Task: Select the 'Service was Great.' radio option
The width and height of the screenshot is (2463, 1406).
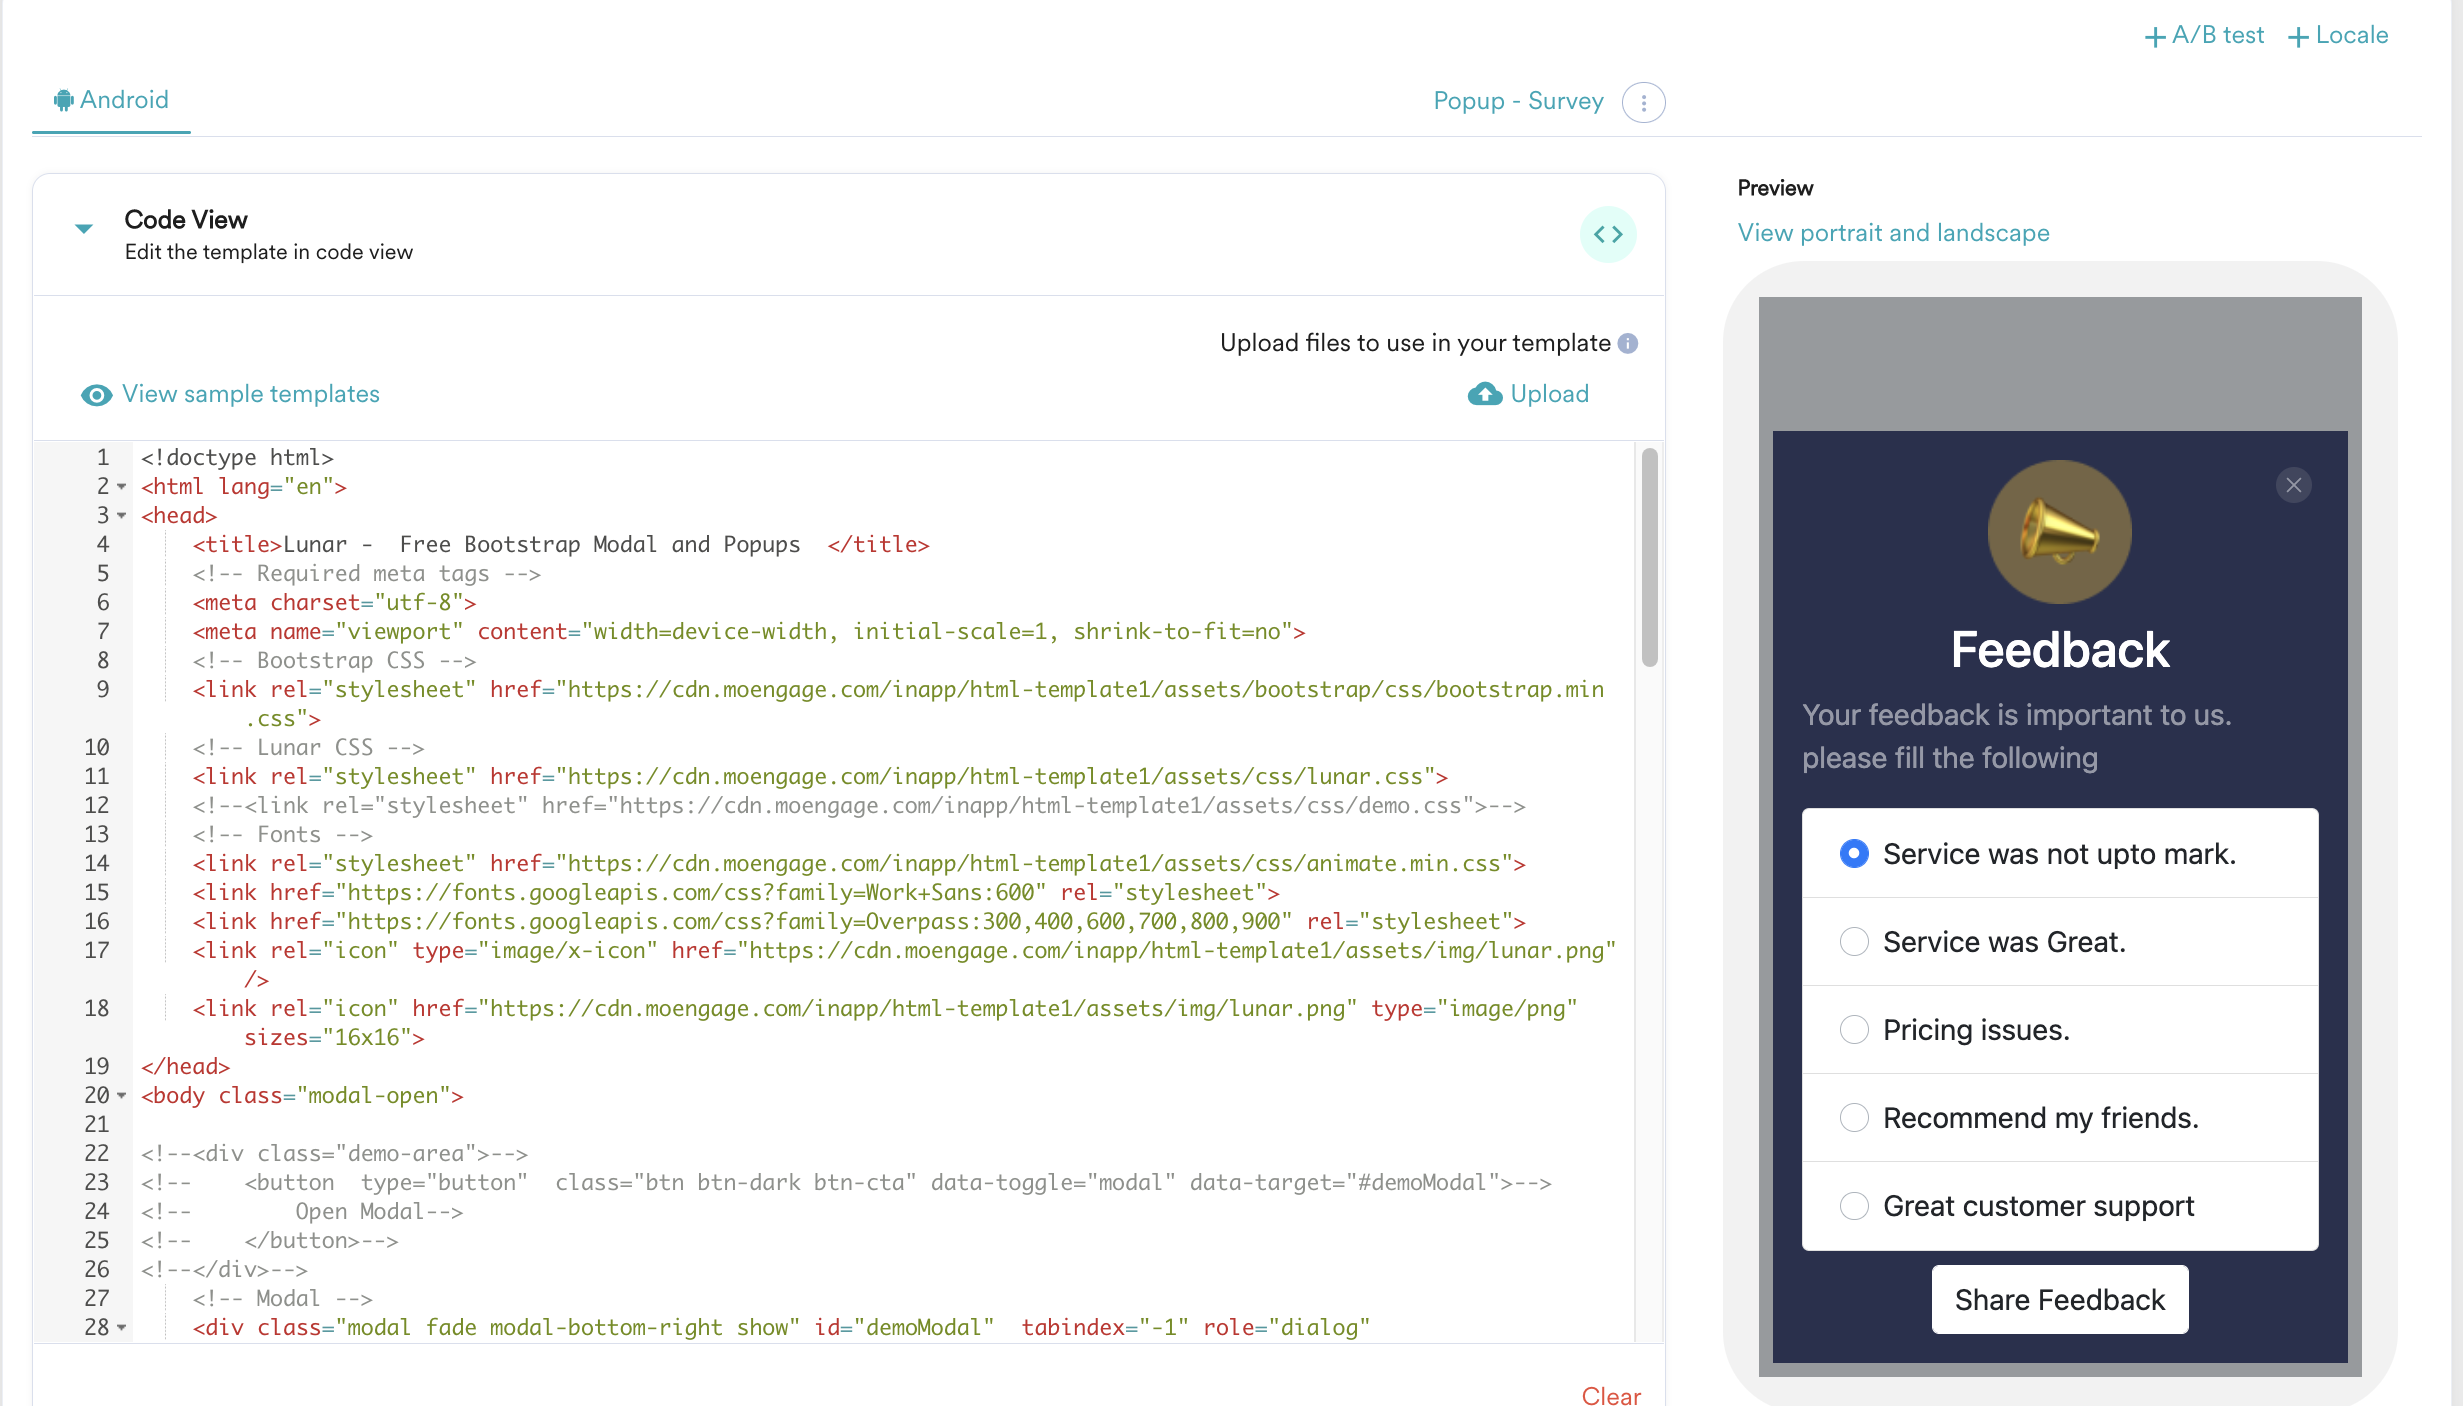Action: pos(1854,942)
